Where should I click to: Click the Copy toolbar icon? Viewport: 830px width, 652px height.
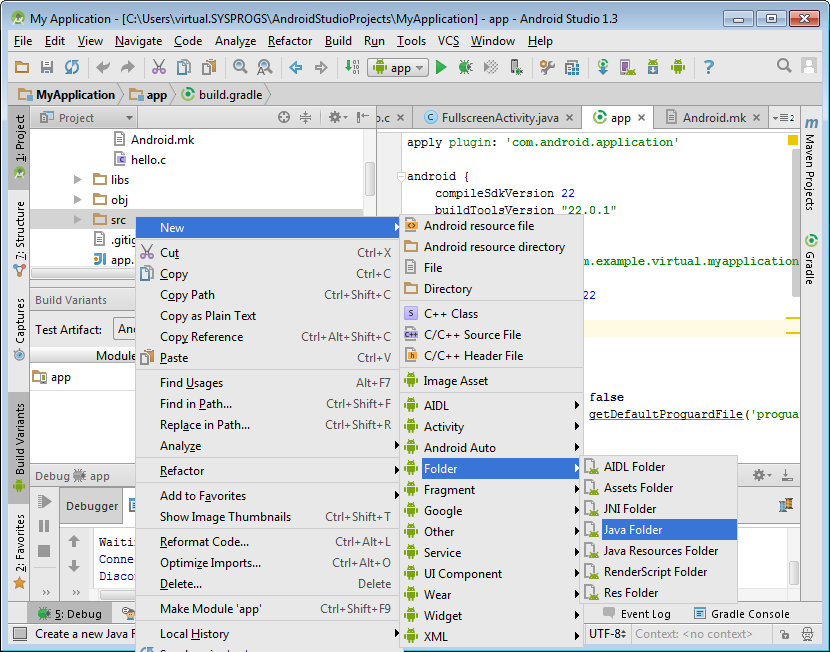click(x=184, y=67)
